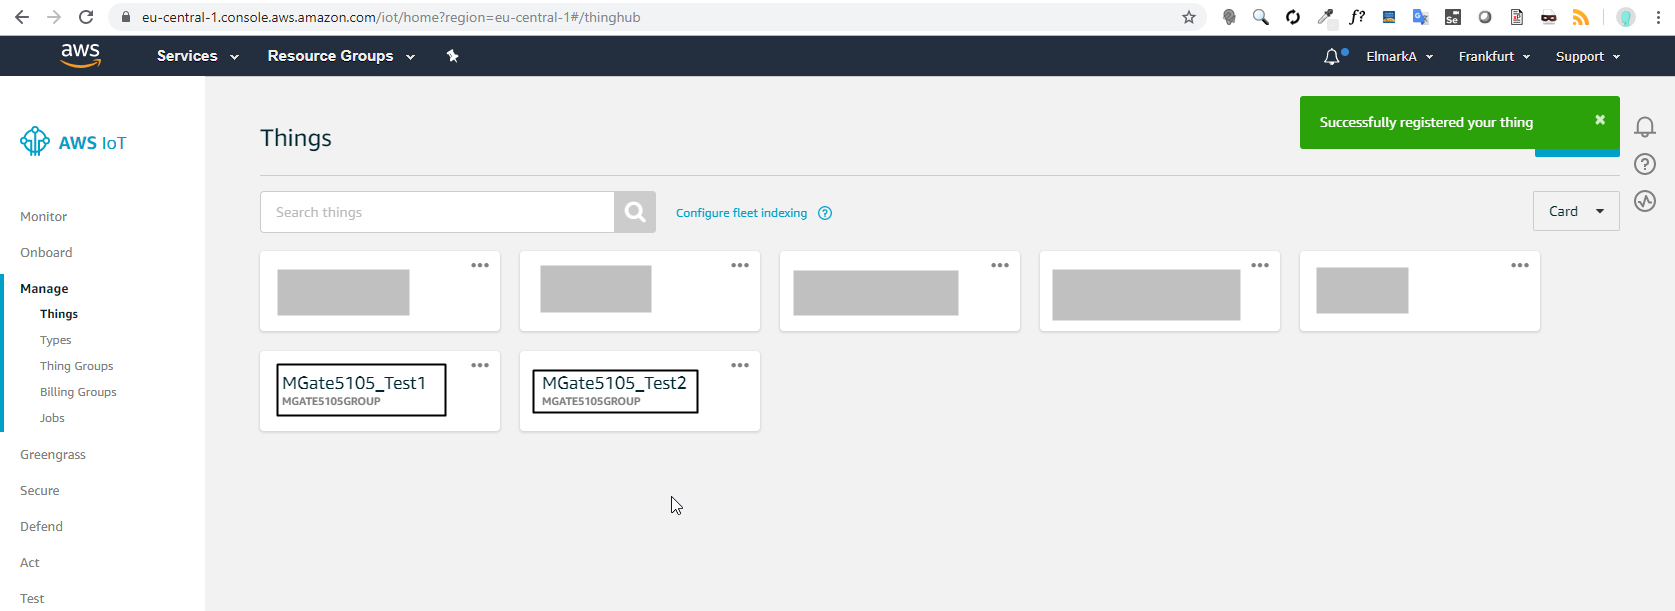This screenshot has height=611, width=1675.
Task: Click the magnifier search button
Action: coord(635,212)
